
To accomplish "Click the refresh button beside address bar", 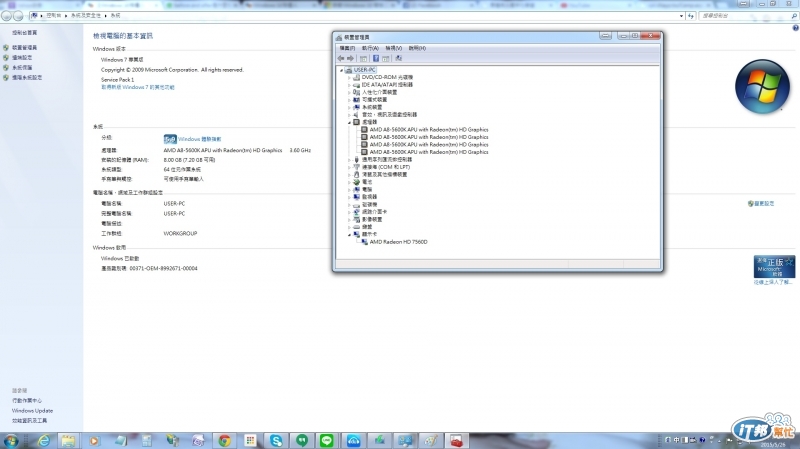I will (691, 16).
